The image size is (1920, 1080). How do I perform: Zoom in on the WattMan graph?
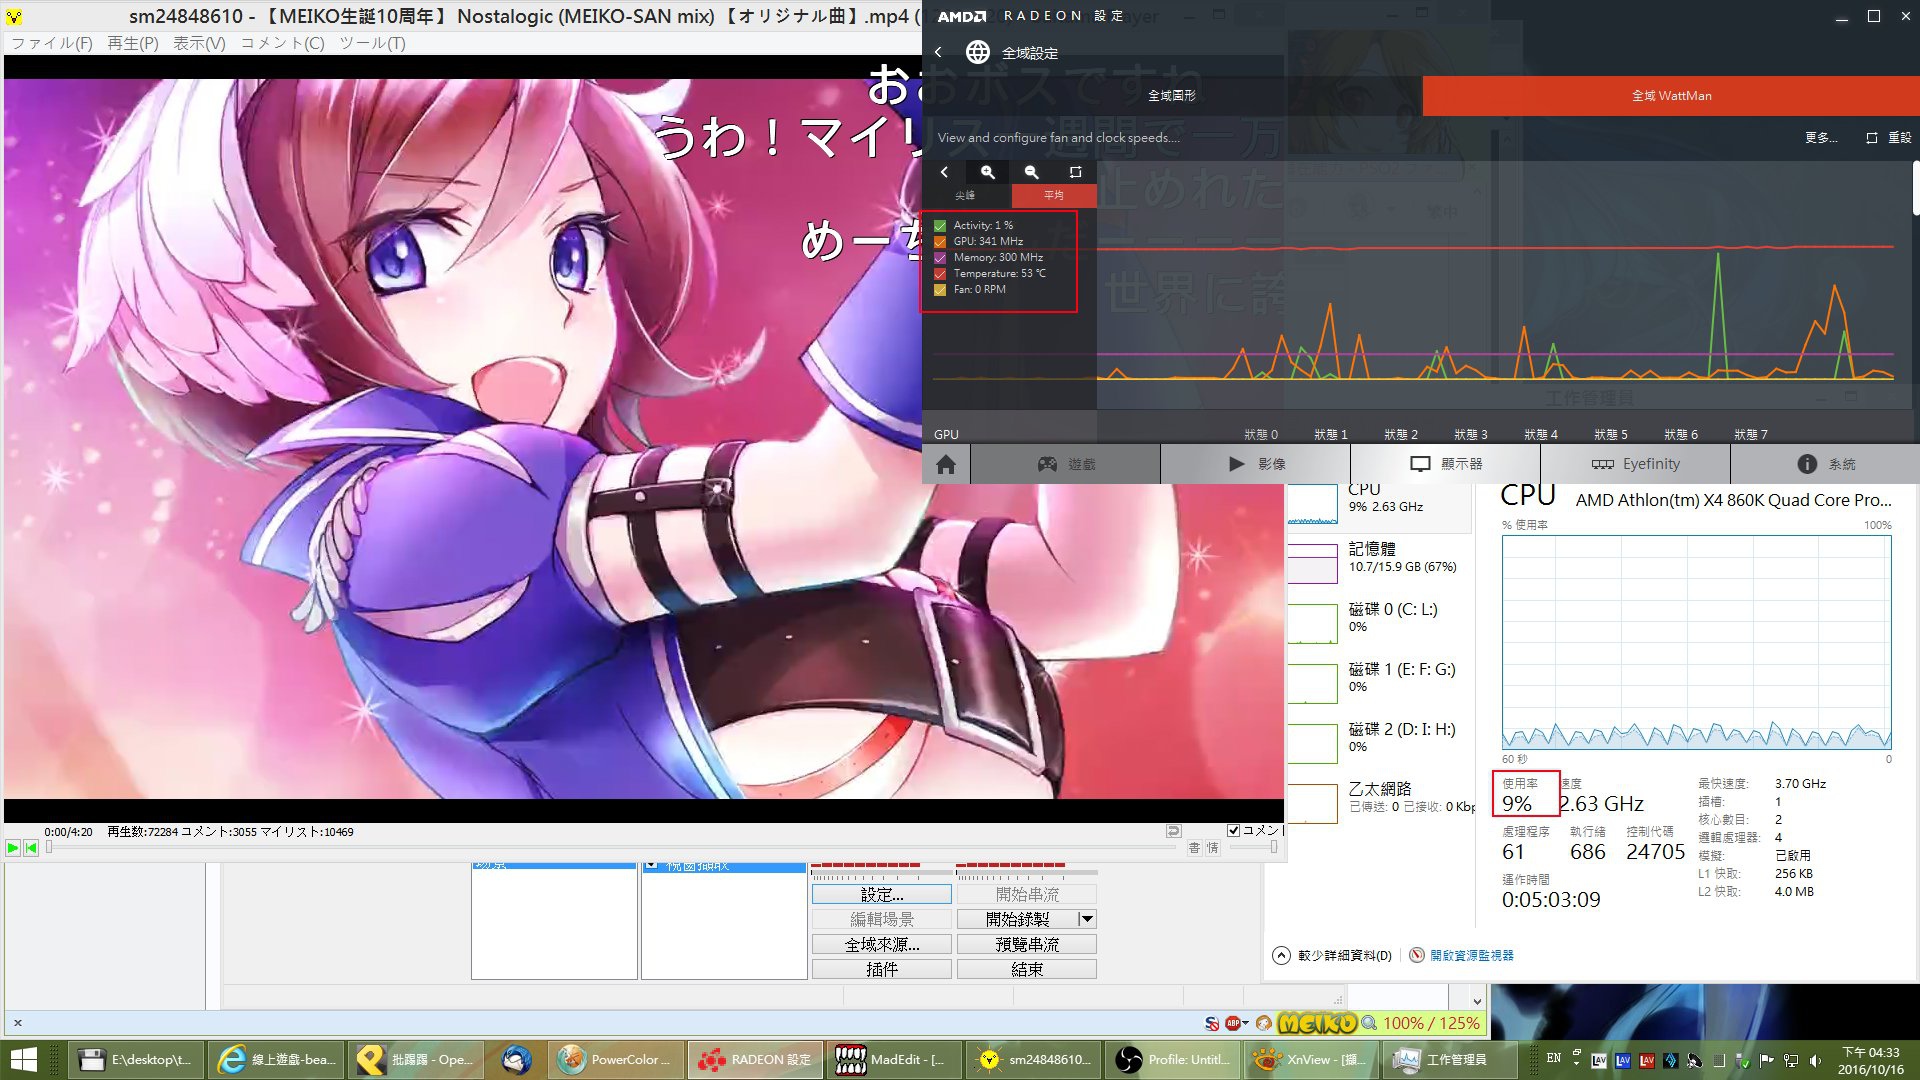[x=987, y=172]
